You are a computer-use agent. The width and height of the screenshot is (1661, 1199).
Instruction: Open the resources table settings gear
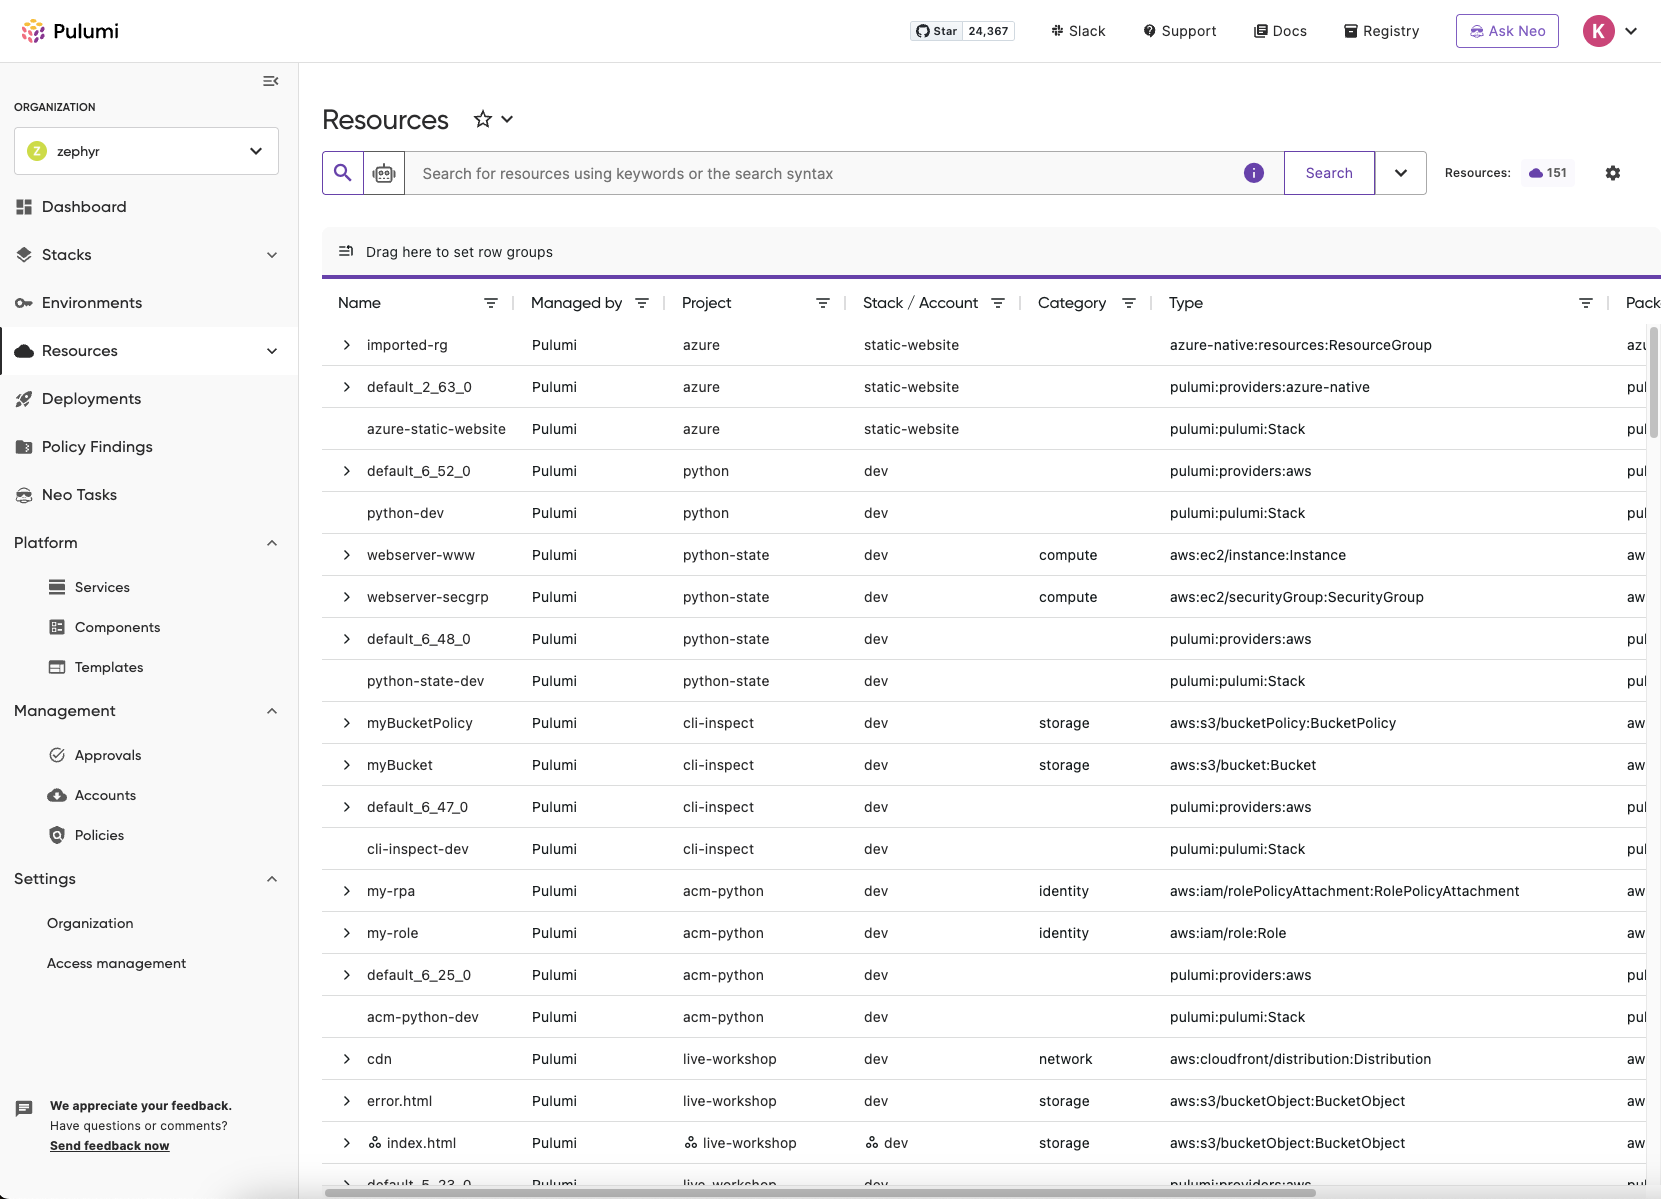coord(1612,172)
